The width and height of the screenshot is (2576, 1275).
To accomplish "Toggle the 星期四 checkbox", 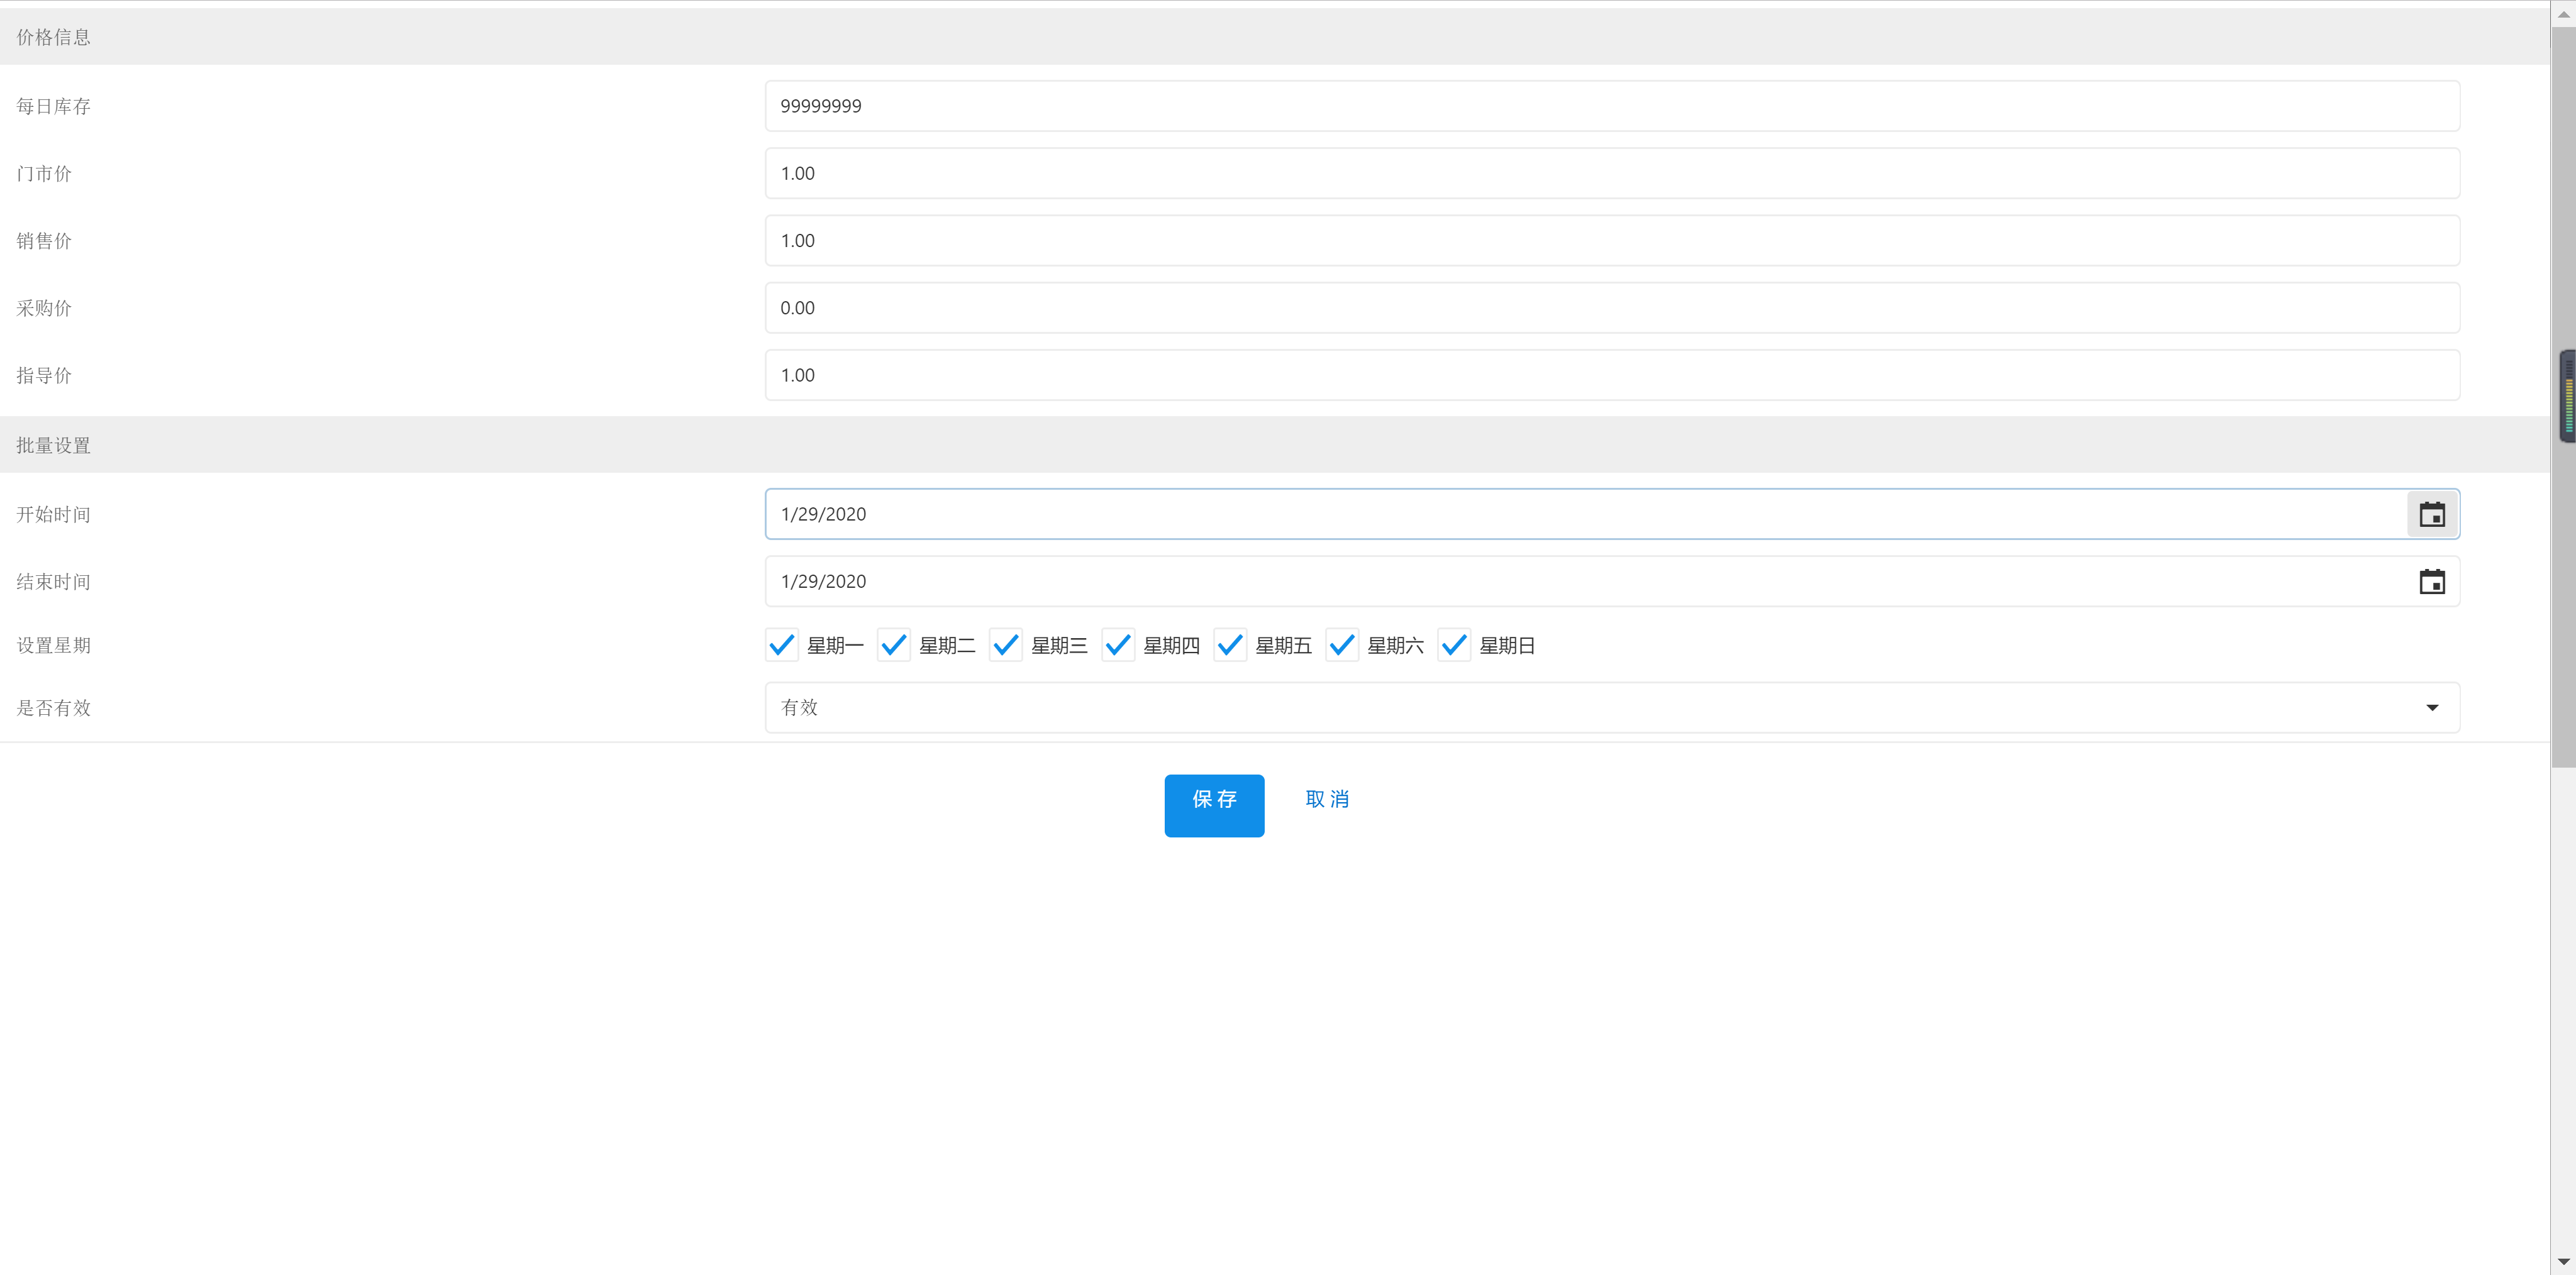I will point(1118,645).
